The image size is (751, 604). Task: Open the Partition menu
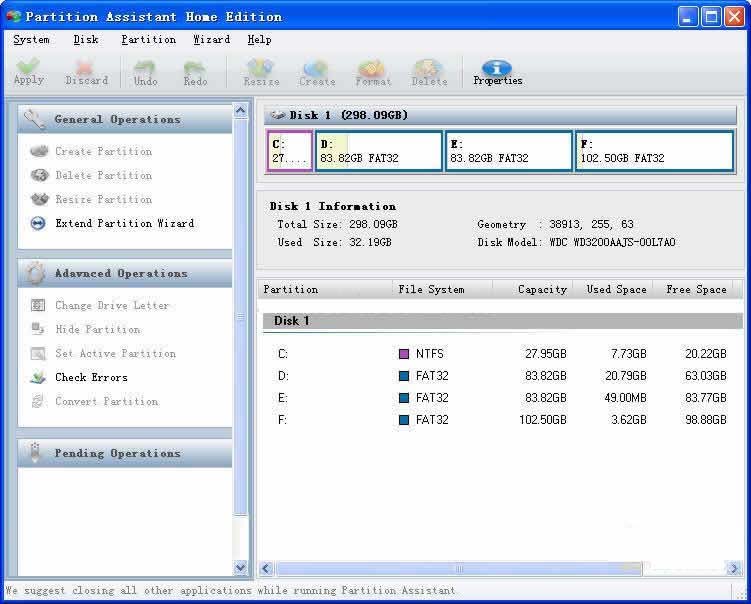click(x=148, y=40)
